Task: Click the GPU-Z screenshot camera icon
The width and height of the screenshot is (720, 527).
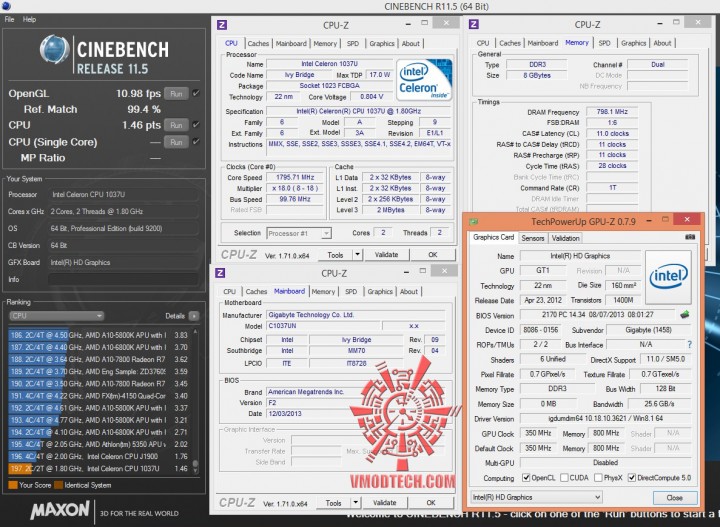Action: [690, 237]
